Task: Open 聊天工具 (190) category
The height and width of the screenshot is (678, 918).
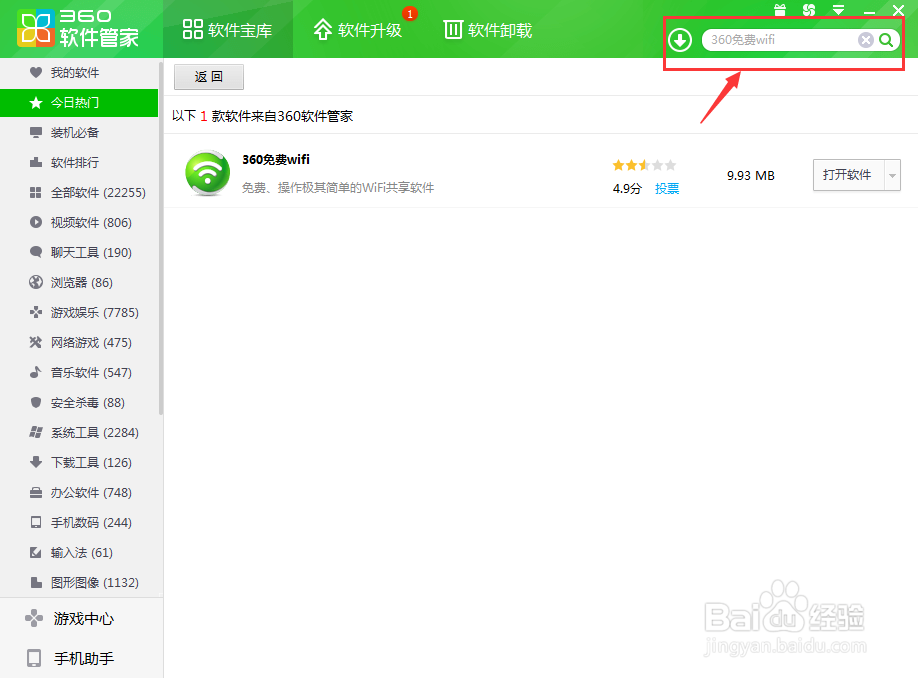Action: click(x=79, y=252)
